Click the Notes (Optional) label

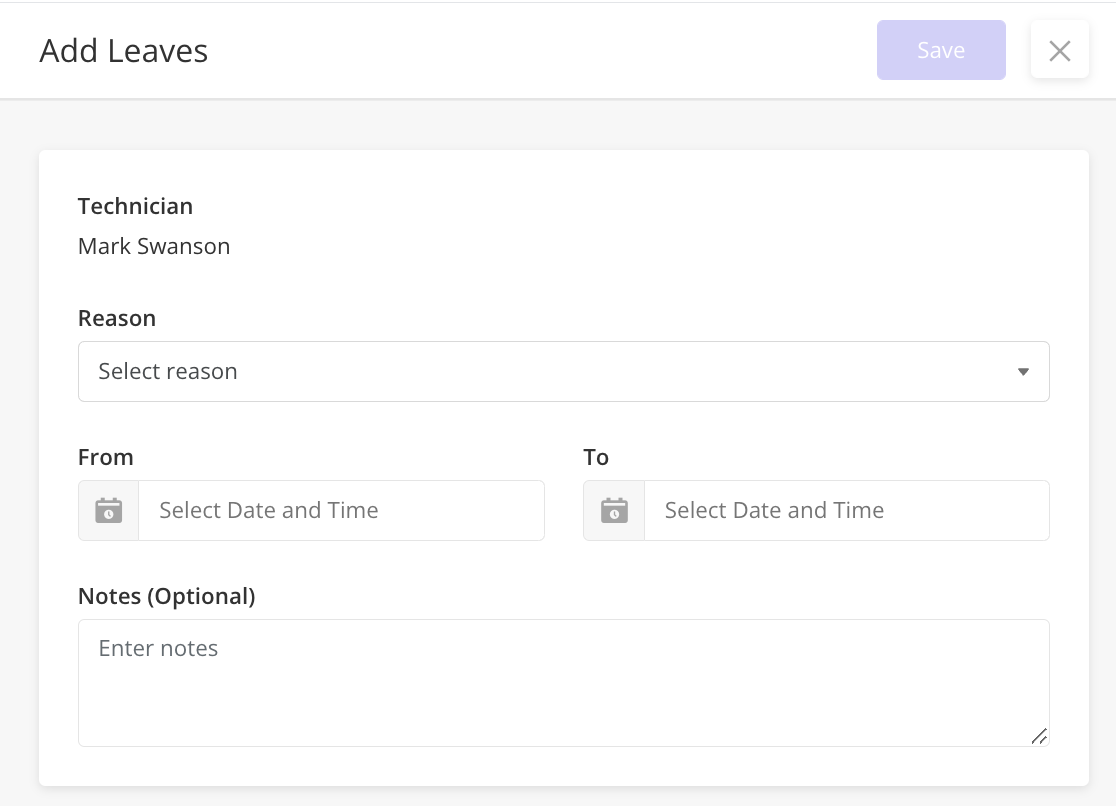coord(167,596)
